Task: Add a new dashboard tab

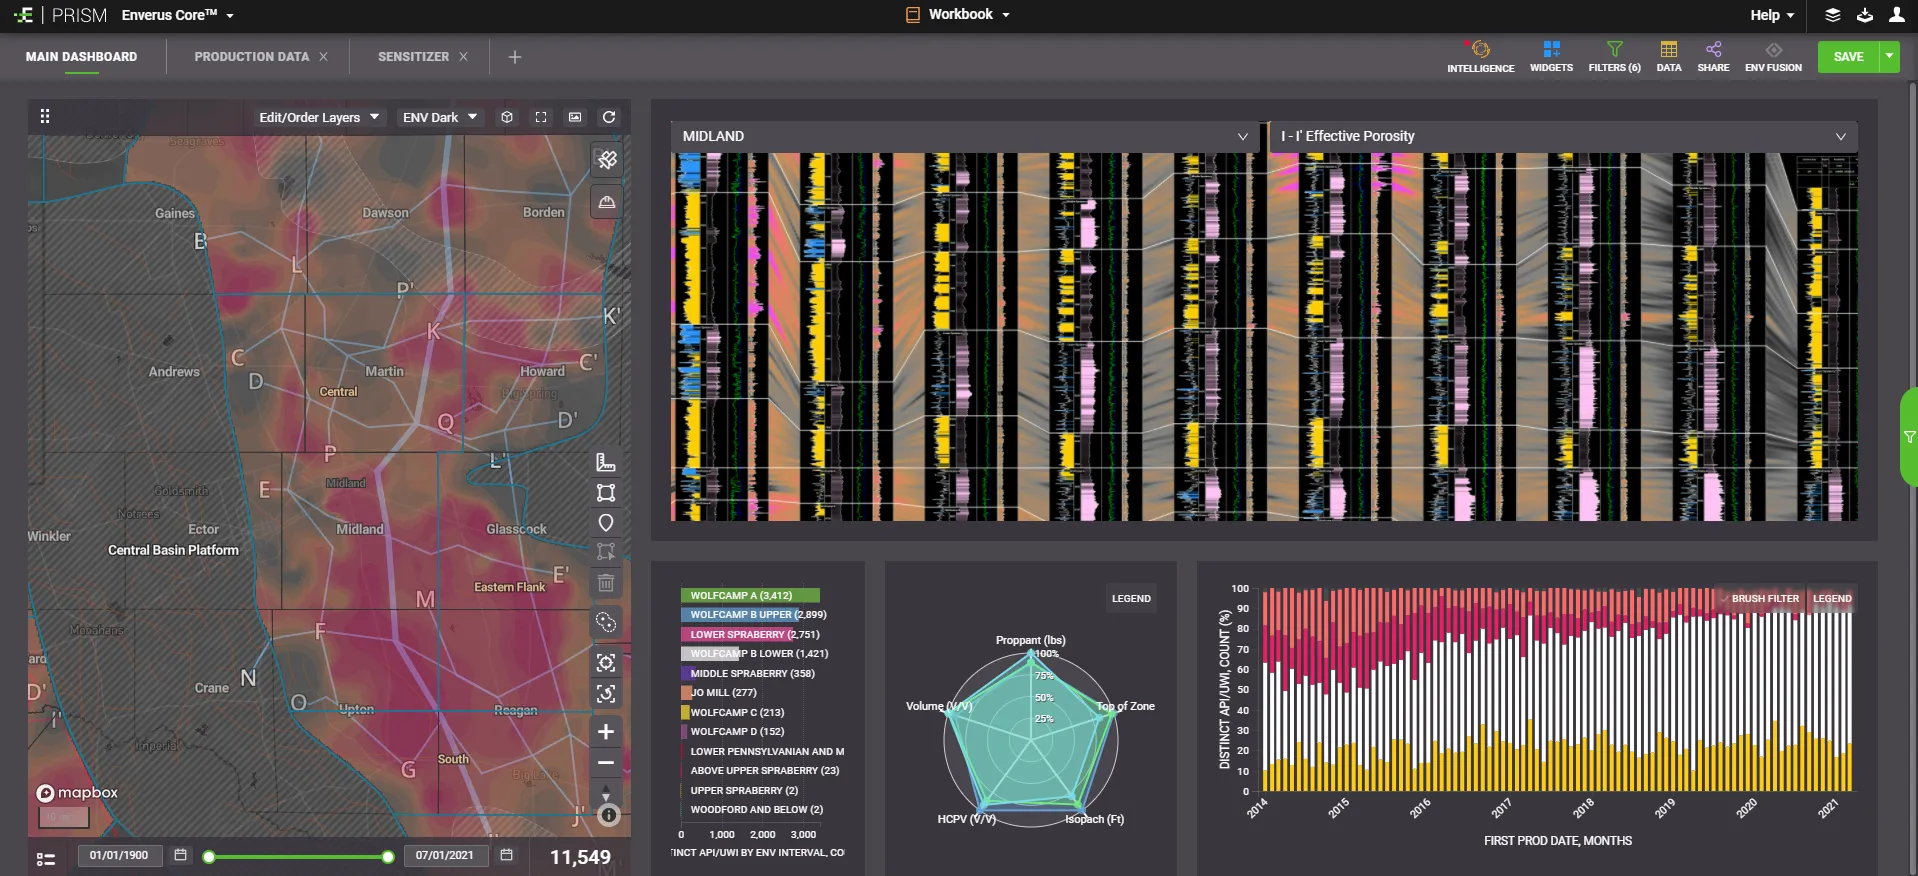Action: 515,57
